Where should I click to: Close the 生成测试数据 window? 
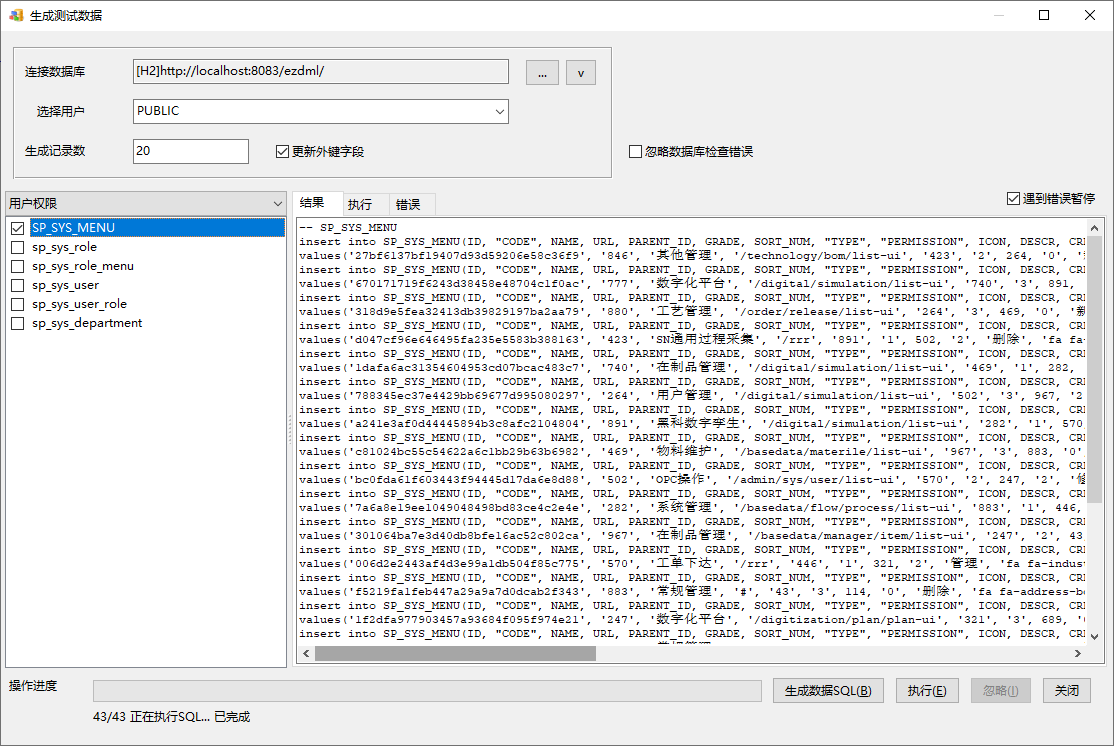point(1090,15)
